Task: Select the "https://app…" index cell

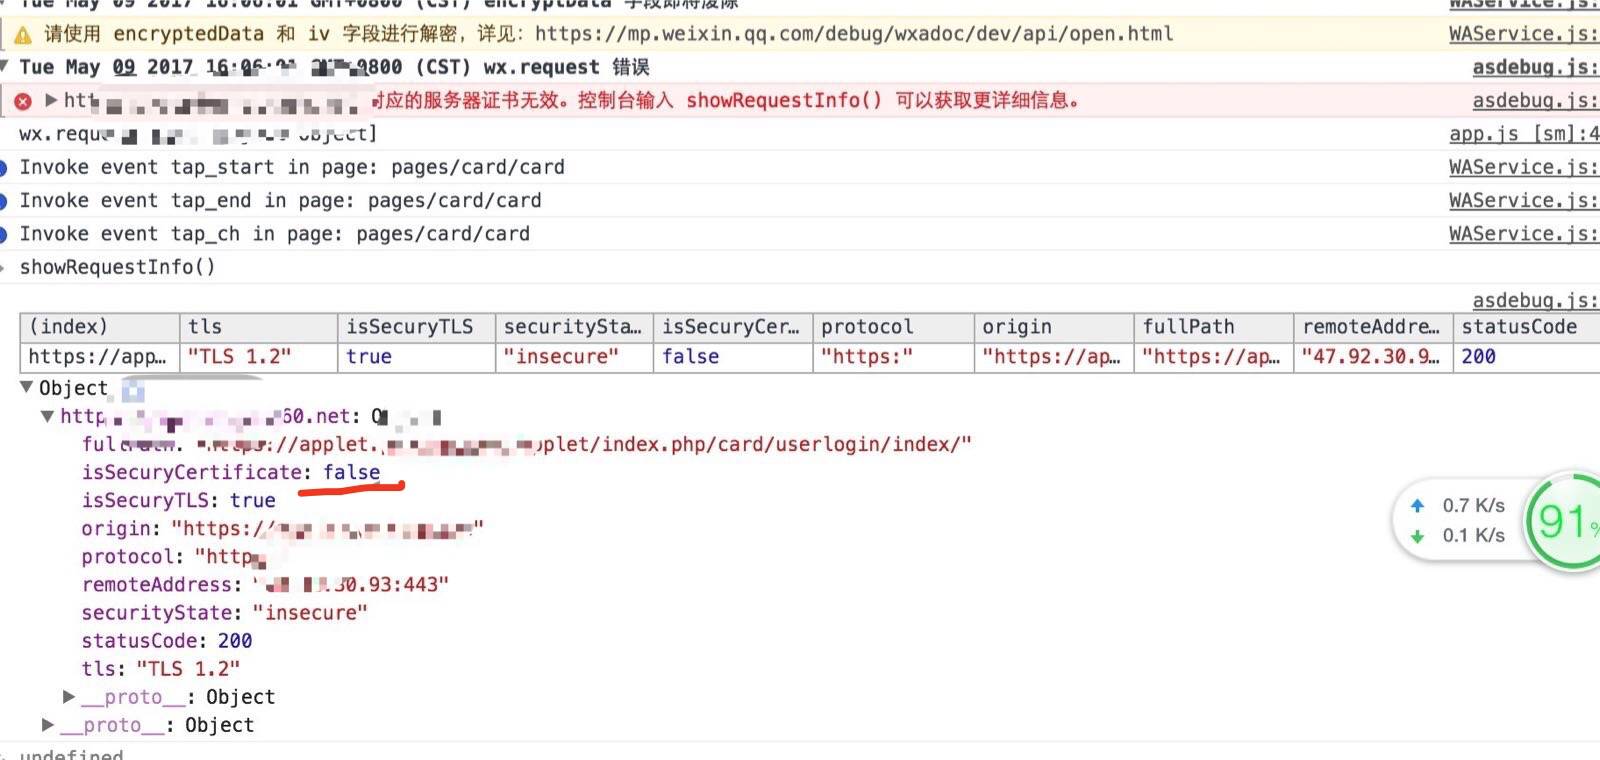Action: [100, 357]
